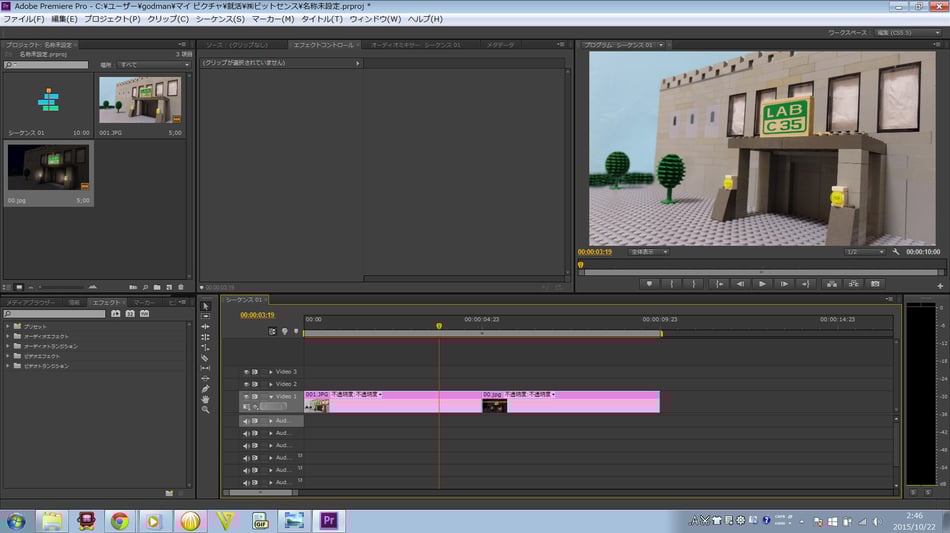Click the Mark In button in Program monitor
The width and height of the screenshot is (950, 533).
[x=671, y=284]
